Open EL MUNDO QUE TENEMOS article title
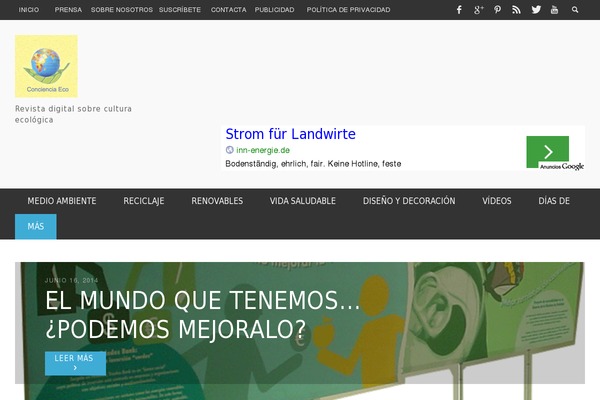 click(203, 315)
